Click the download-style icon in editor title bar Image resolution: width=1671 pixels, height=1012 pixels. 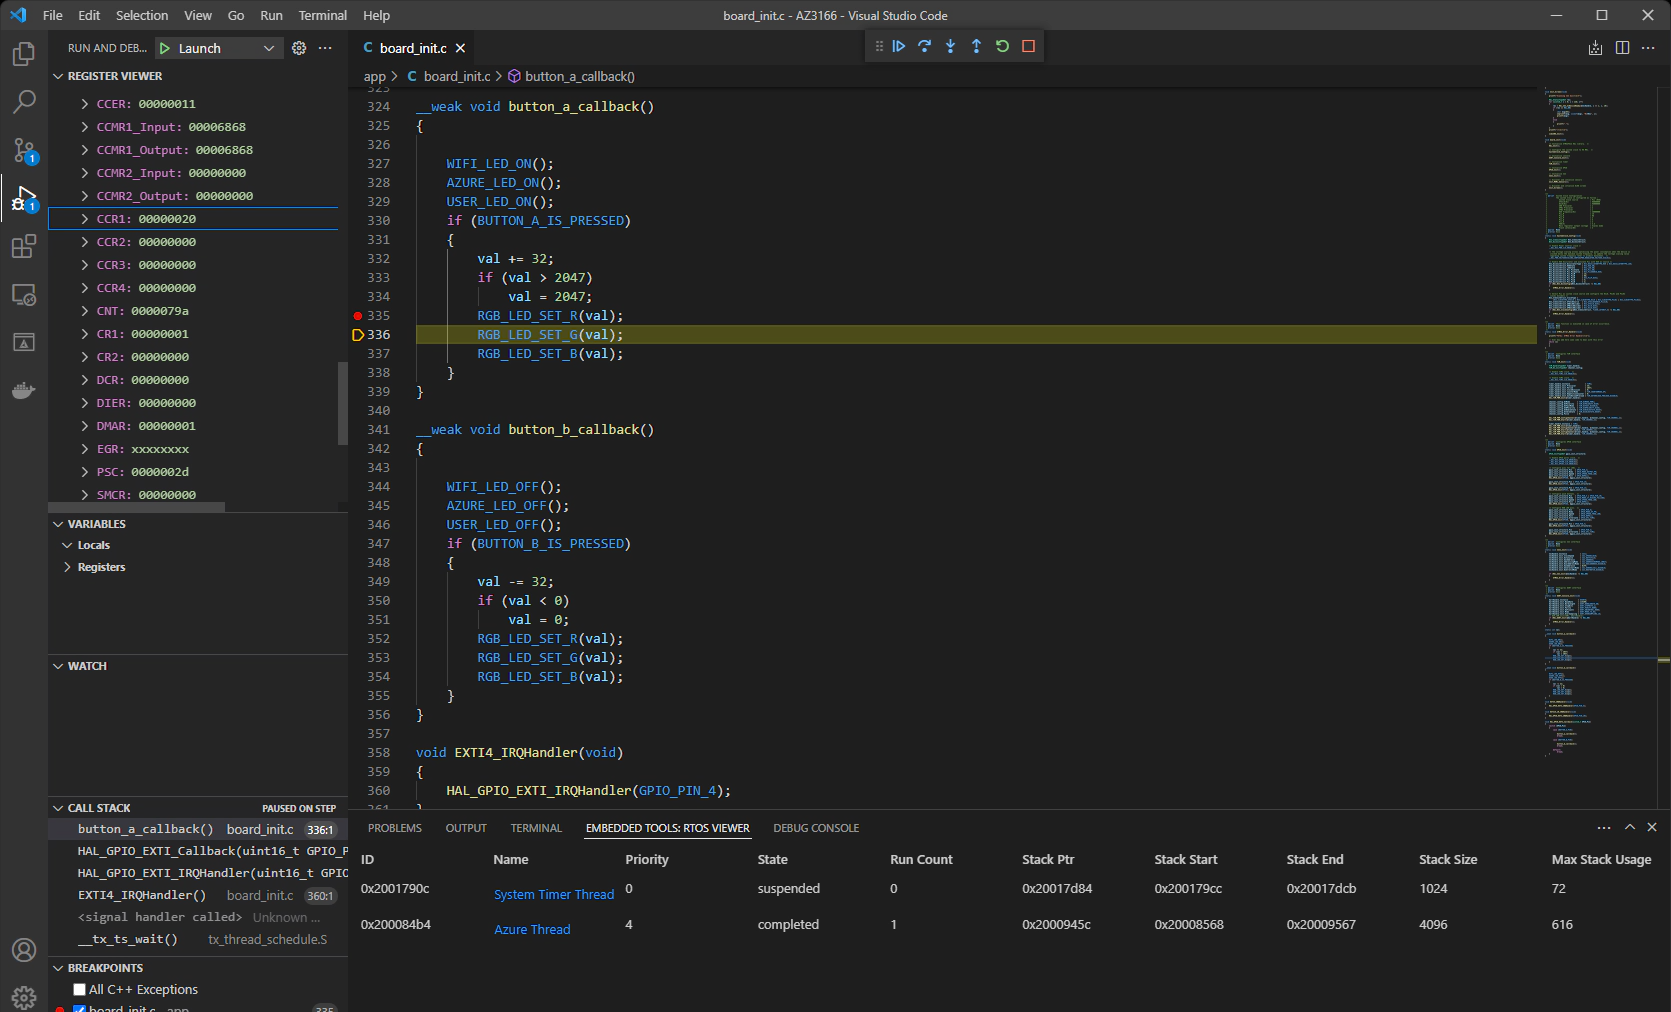pos(1595,48)
